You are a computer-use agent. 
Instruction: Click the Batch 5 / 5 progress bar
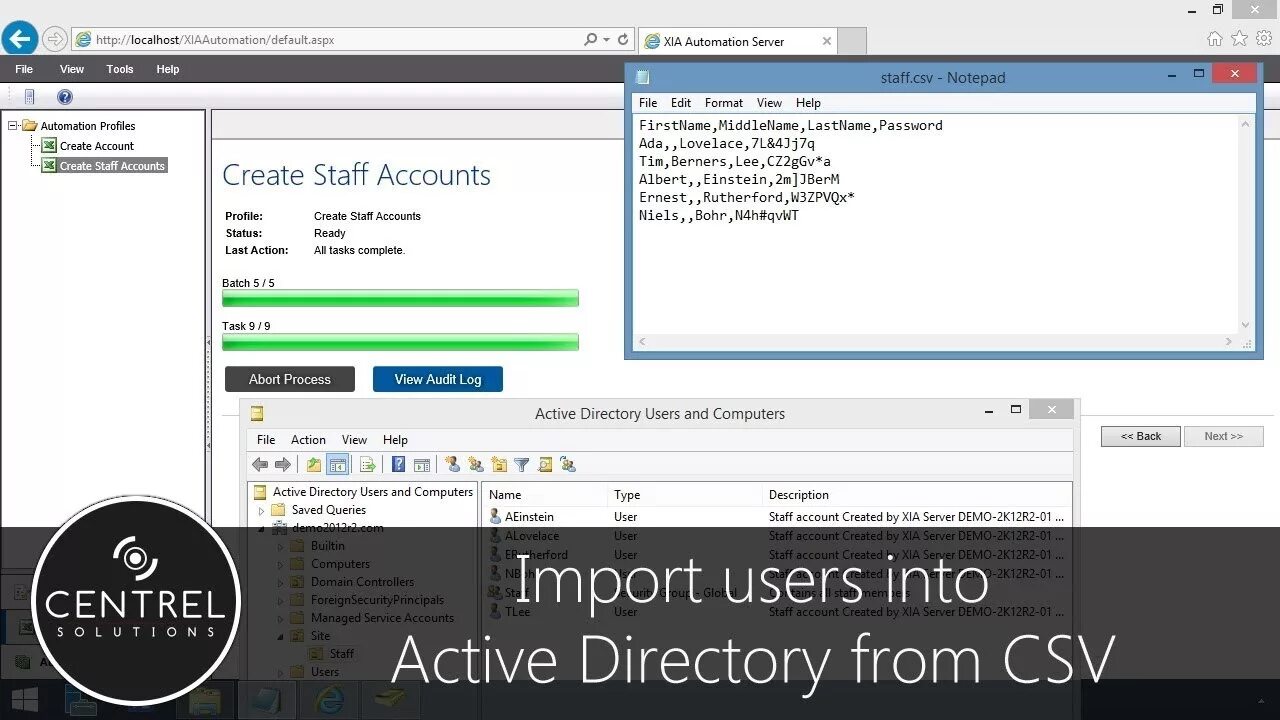400,298
